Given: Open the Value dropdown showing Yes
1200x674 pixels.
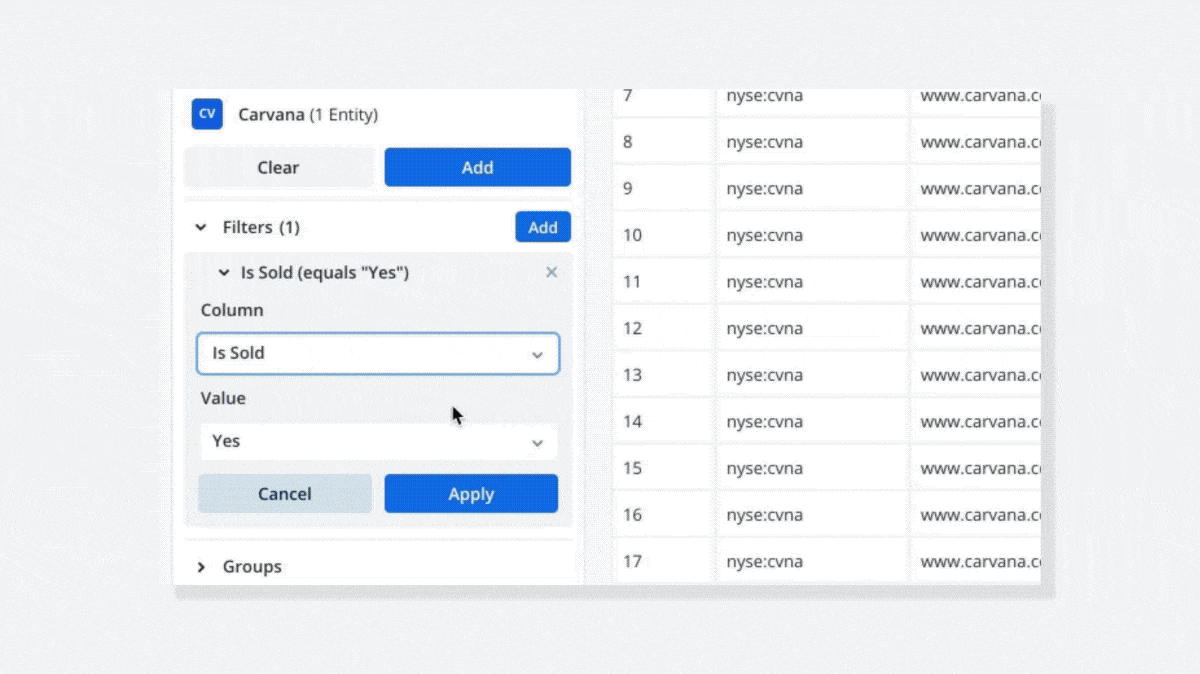Looking at the screenshot, I should coord(378,441).
